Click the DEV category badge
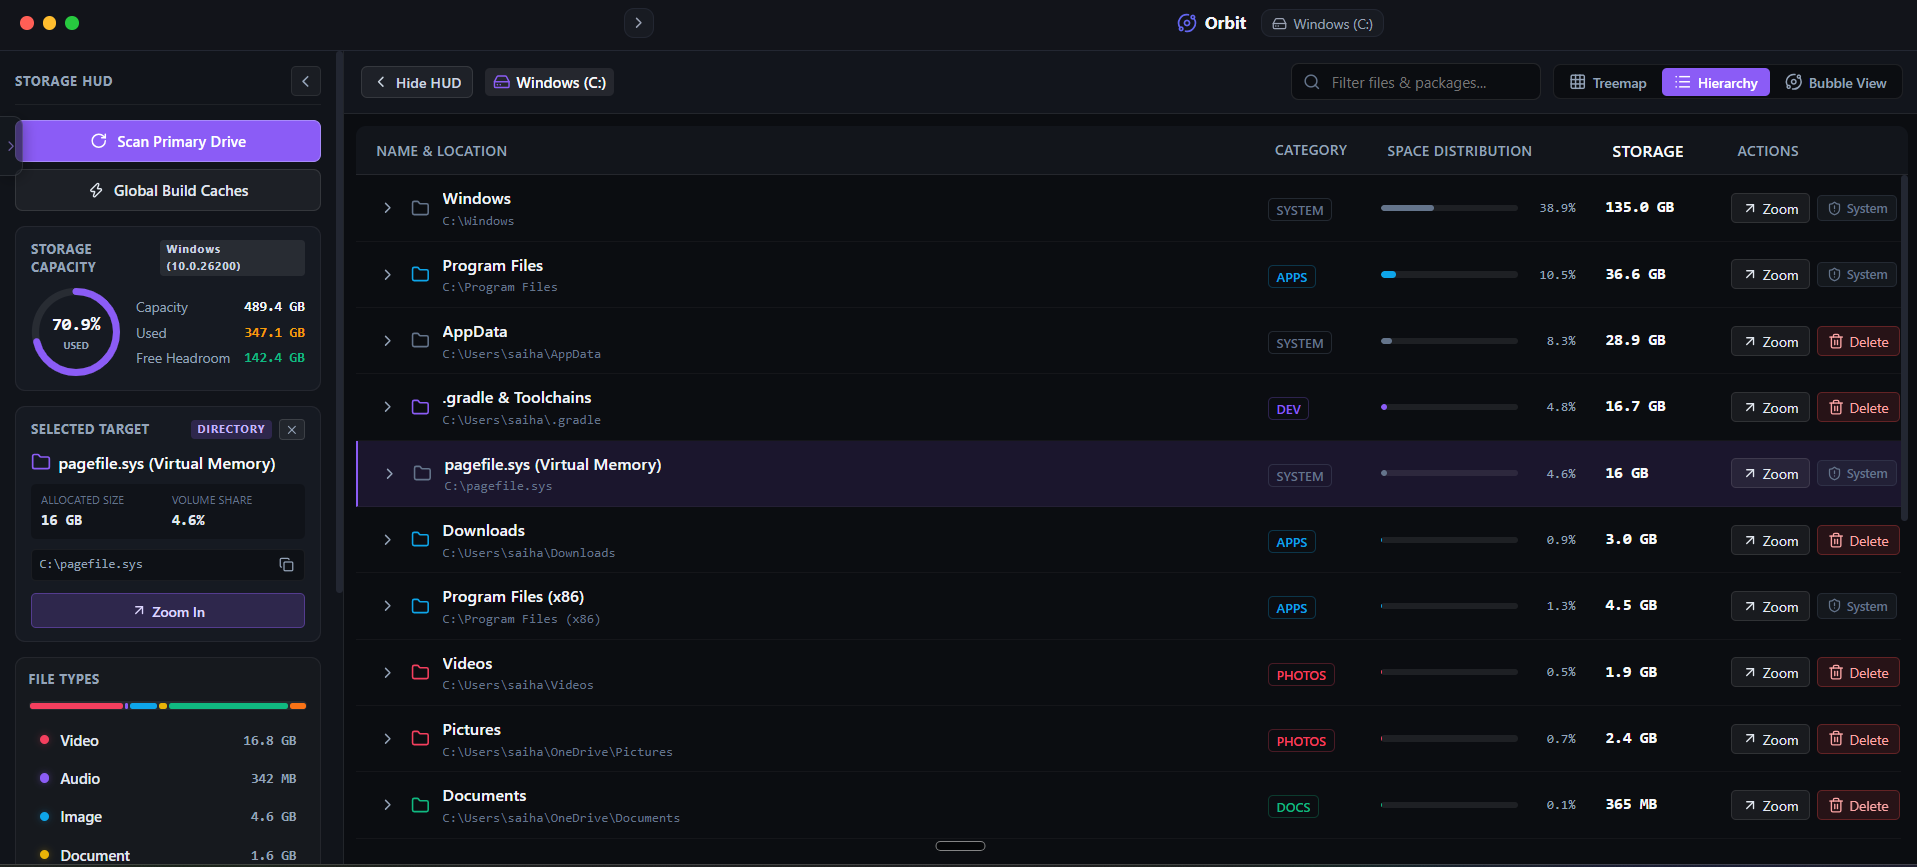The height and width of the screenshot is (867, 1917). tap(1288, 409)
